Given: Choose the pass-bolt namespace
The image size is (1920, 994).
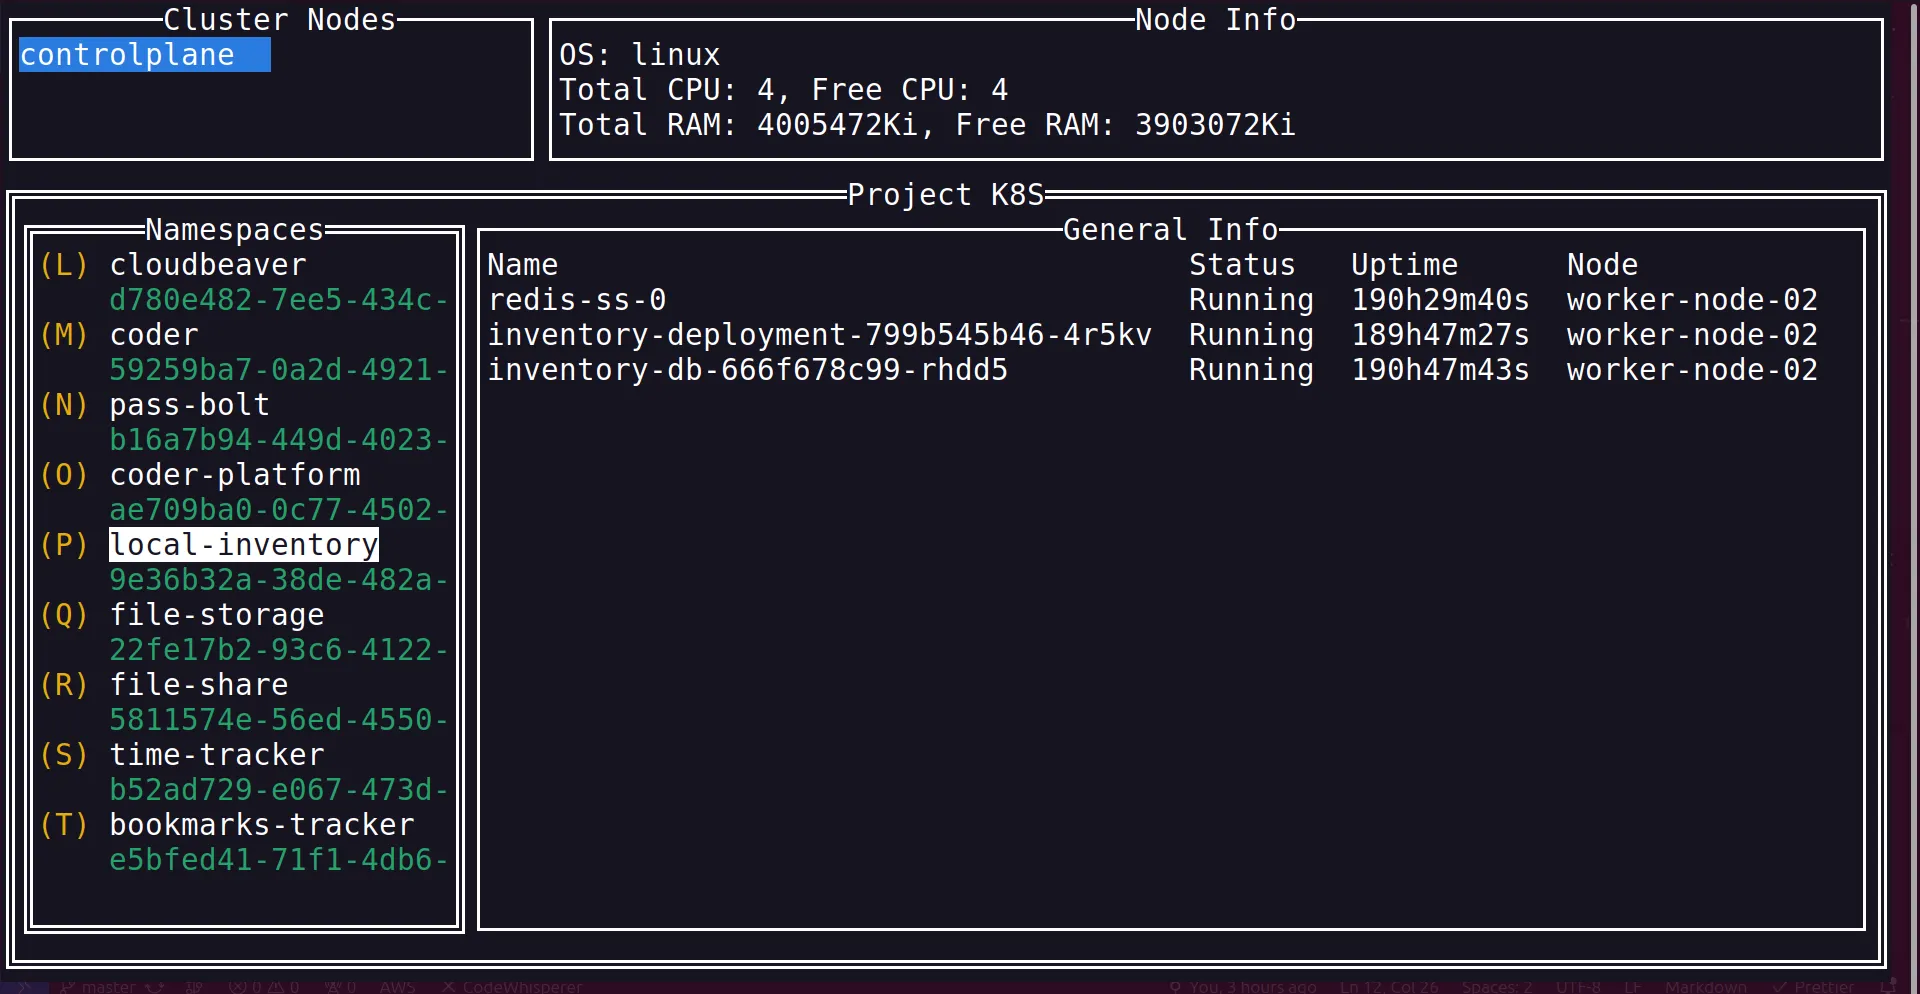Looking at the screenshot, I should click(189, 405).
